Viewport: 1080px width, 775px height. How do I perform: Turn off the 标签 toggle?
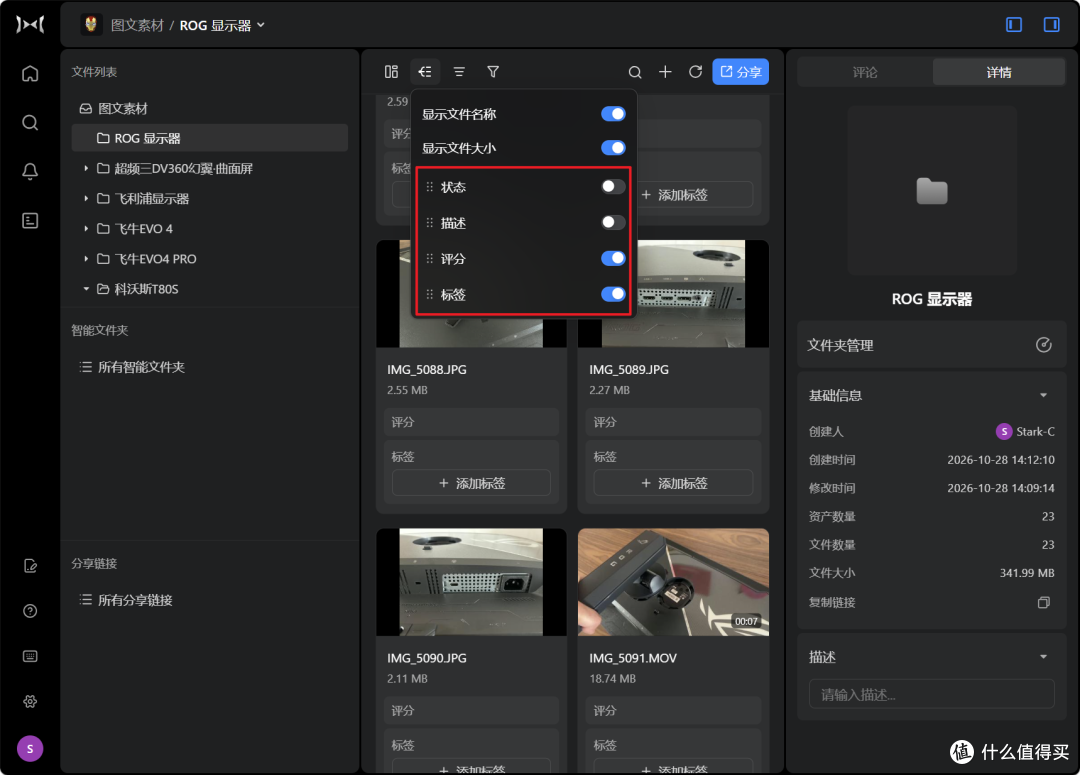(x=613, y=294)
